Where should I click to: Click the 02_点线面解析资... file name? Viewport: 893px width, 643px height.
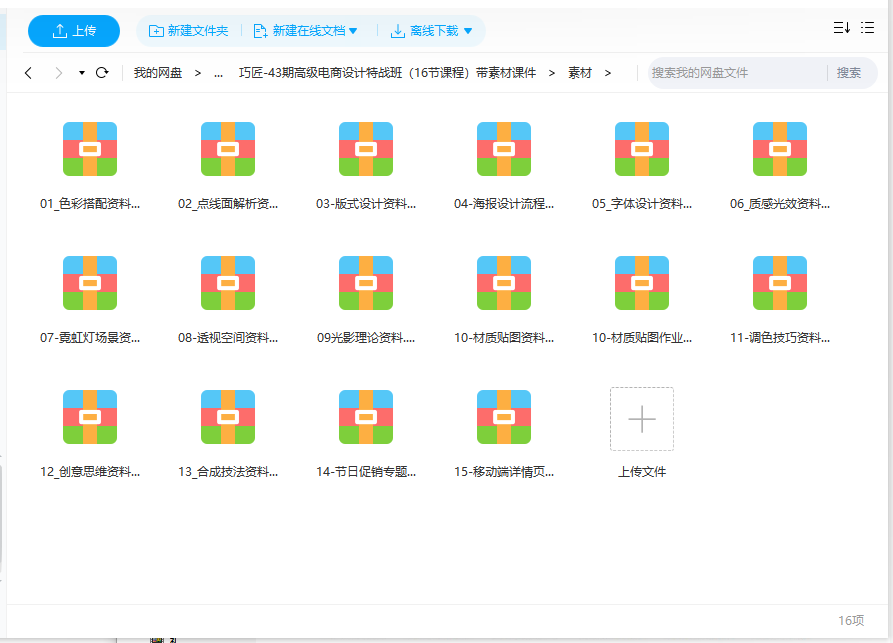pos(228,203)
